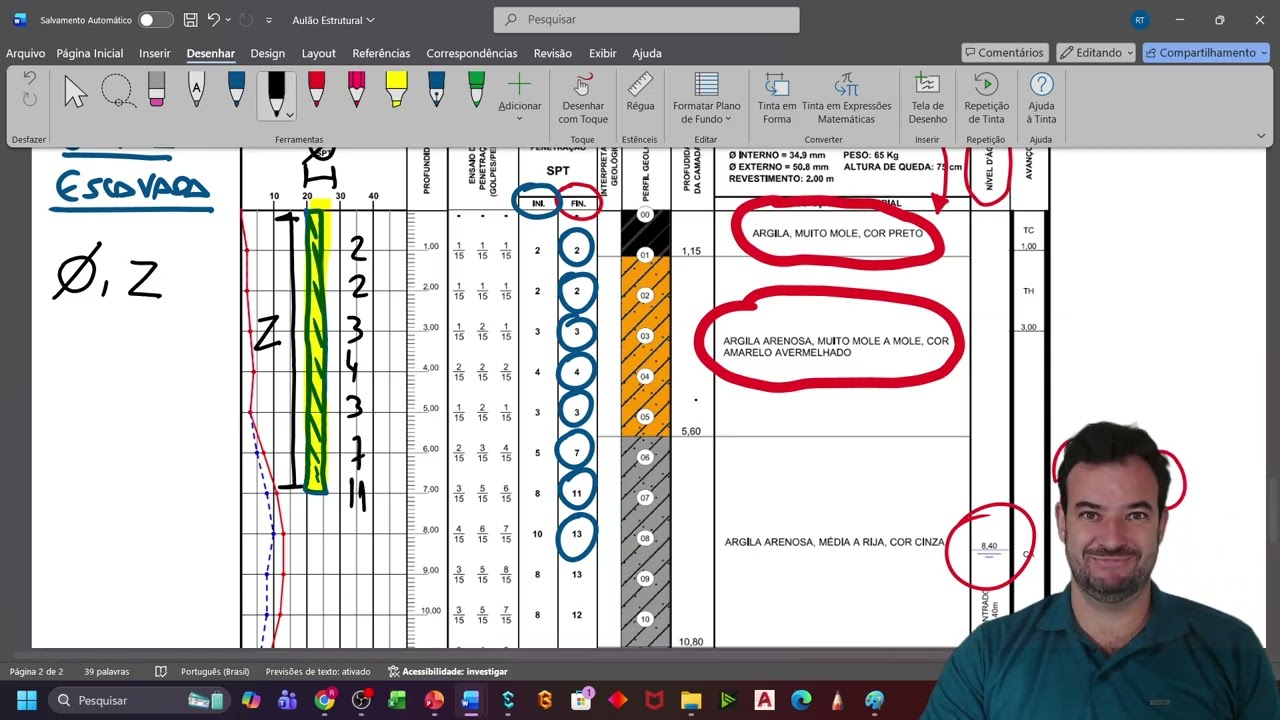Switch to Exibir tab

click(602, 53)
